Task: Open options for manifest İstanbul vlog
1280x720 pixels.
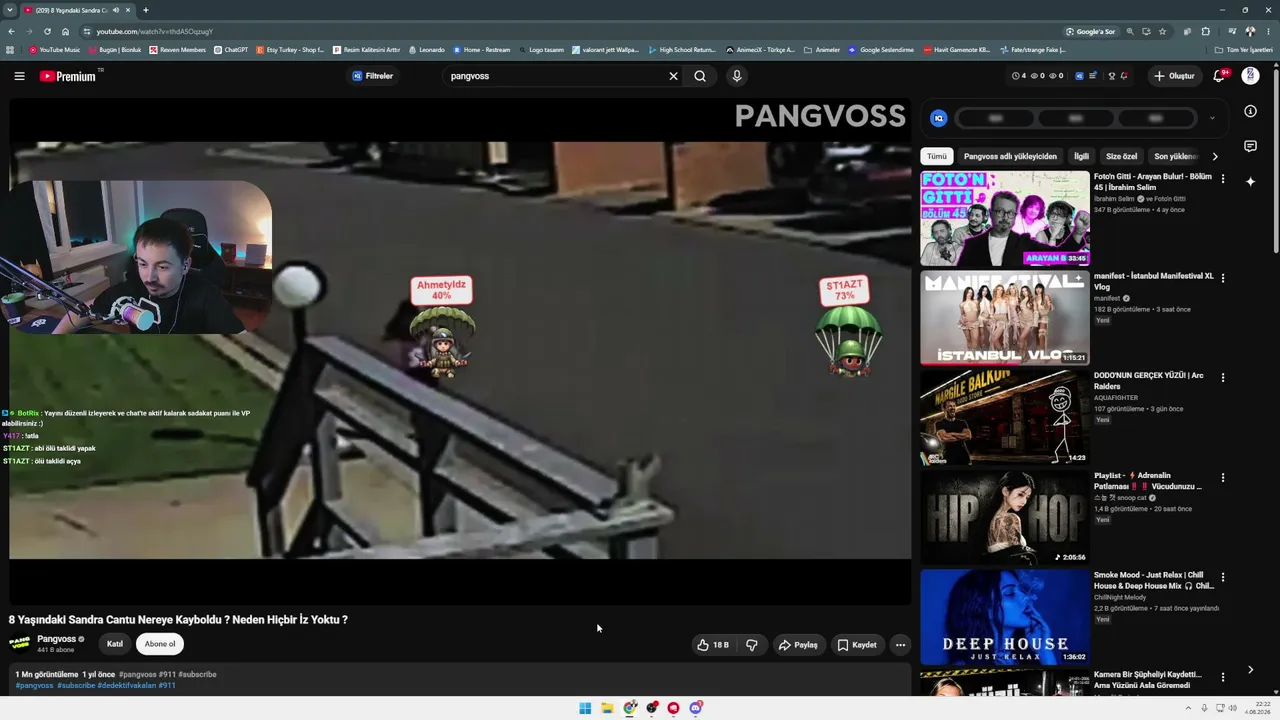Action: (x=1222, y=278)
